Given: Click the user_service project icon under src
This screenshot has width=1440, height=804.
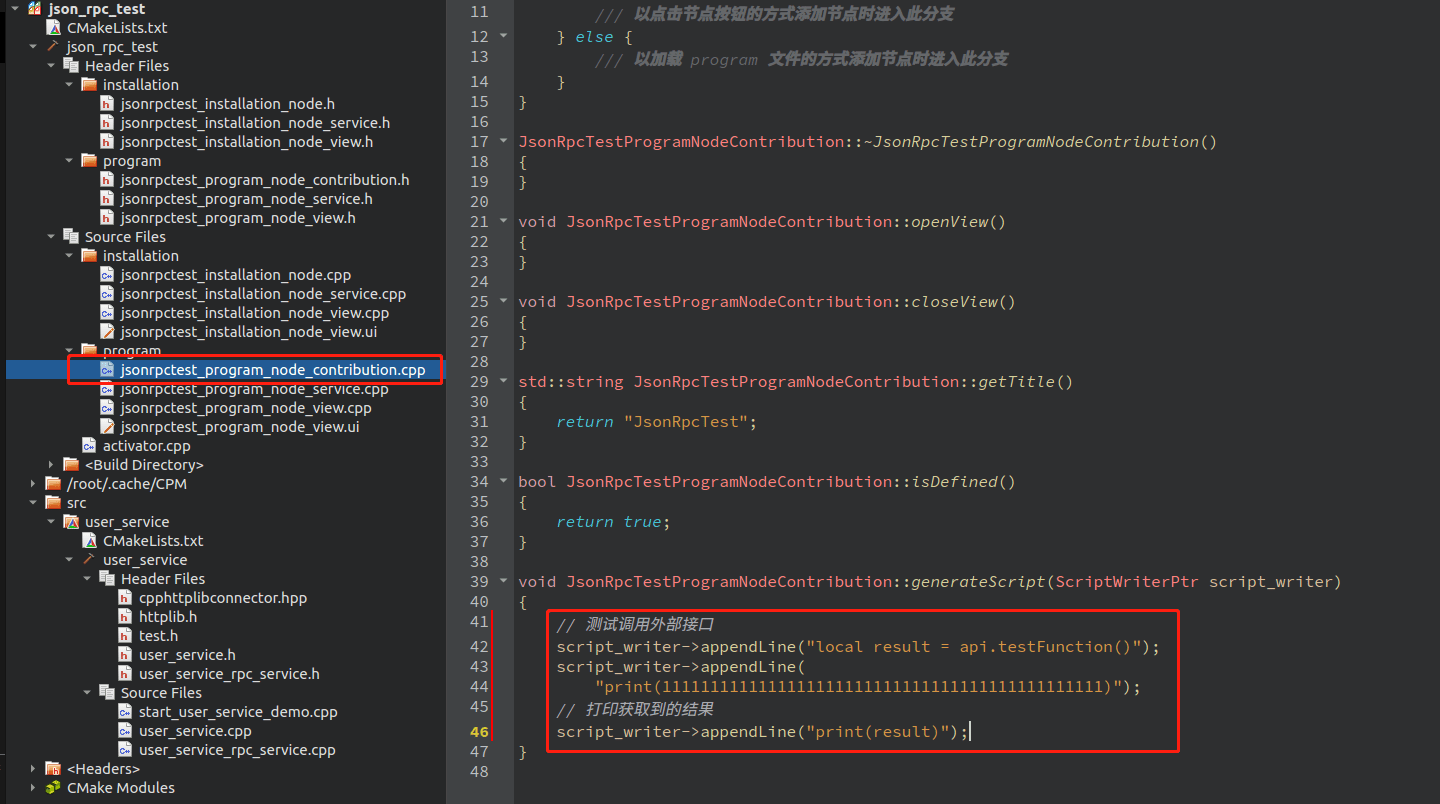Looking at the screenshot, I should [x=71, y=522].
